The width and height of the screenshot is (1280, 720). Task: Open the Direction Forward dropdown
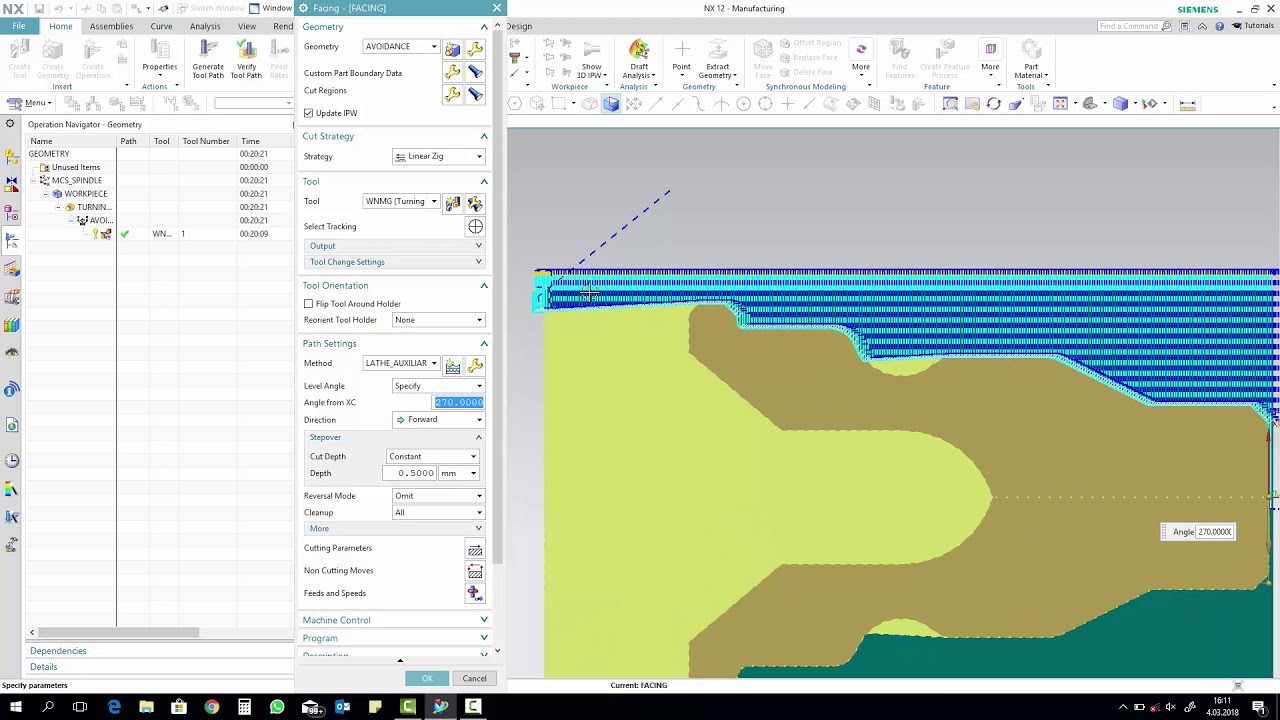pos(438,420)
